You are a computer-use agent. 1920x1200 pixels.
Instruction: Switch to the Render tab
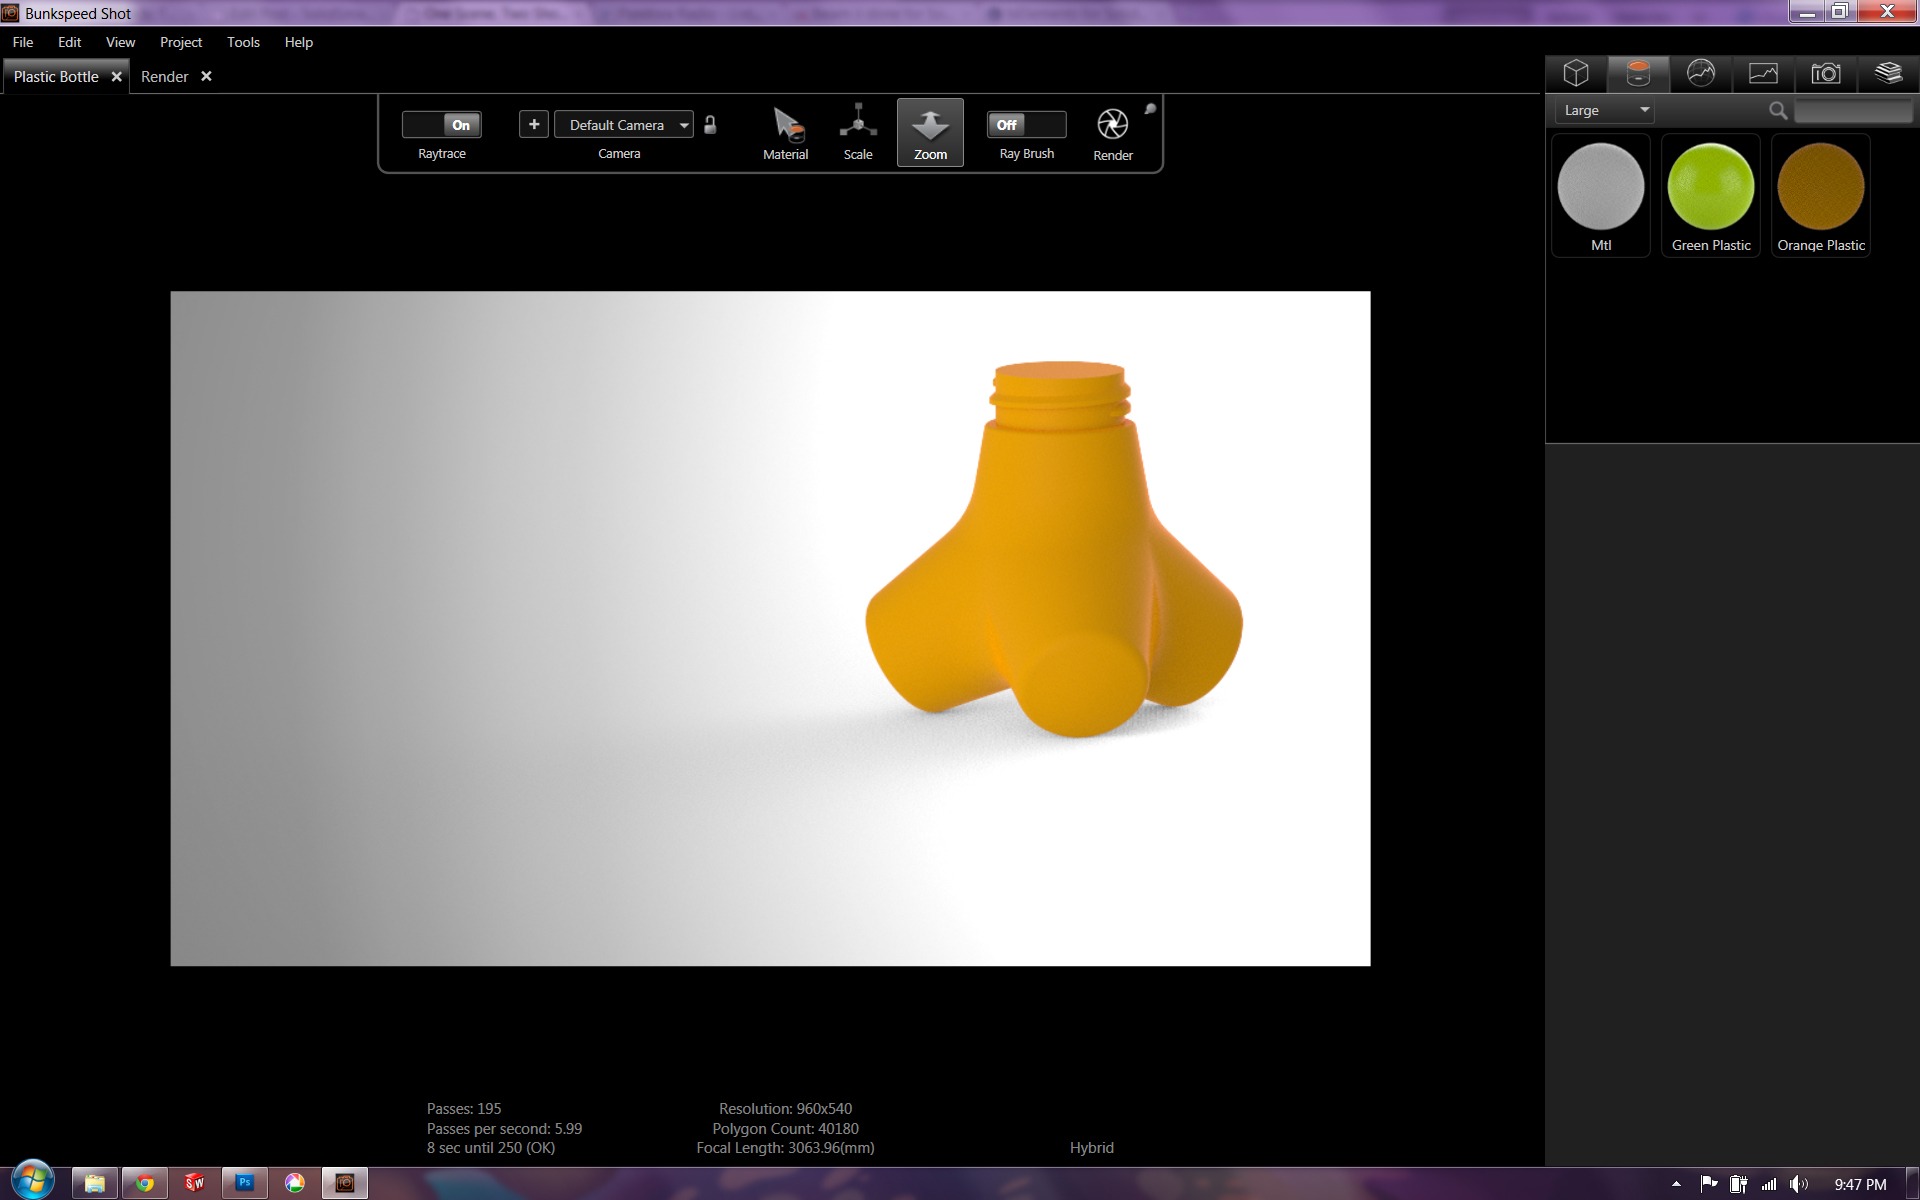[x=164, y=77]
